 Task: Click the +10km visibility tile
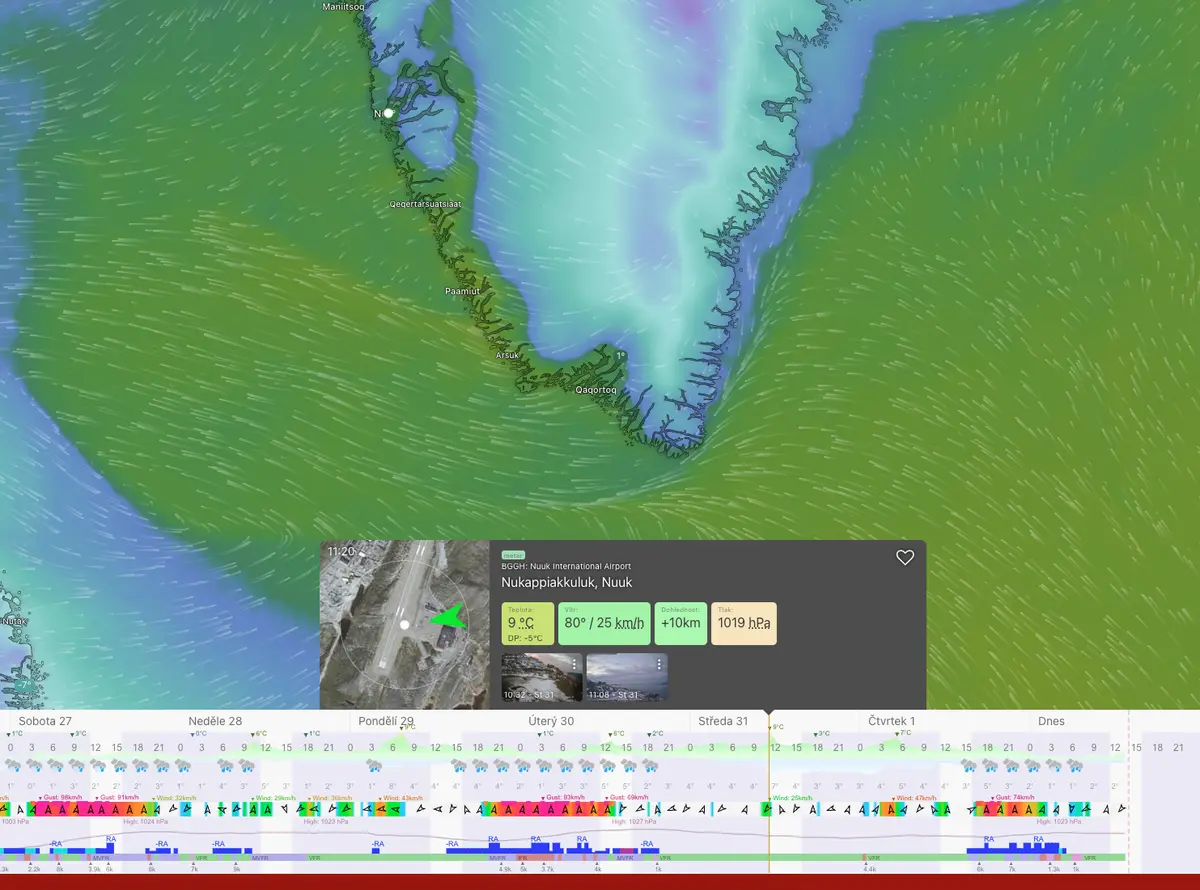click(x=681, y=623)
